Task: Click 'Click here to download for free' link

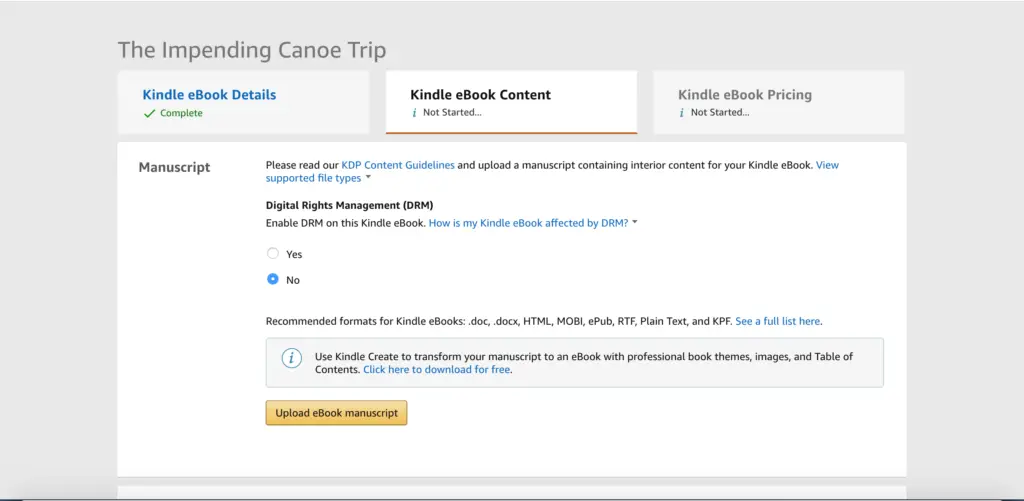Action: [x=437, y=369]
